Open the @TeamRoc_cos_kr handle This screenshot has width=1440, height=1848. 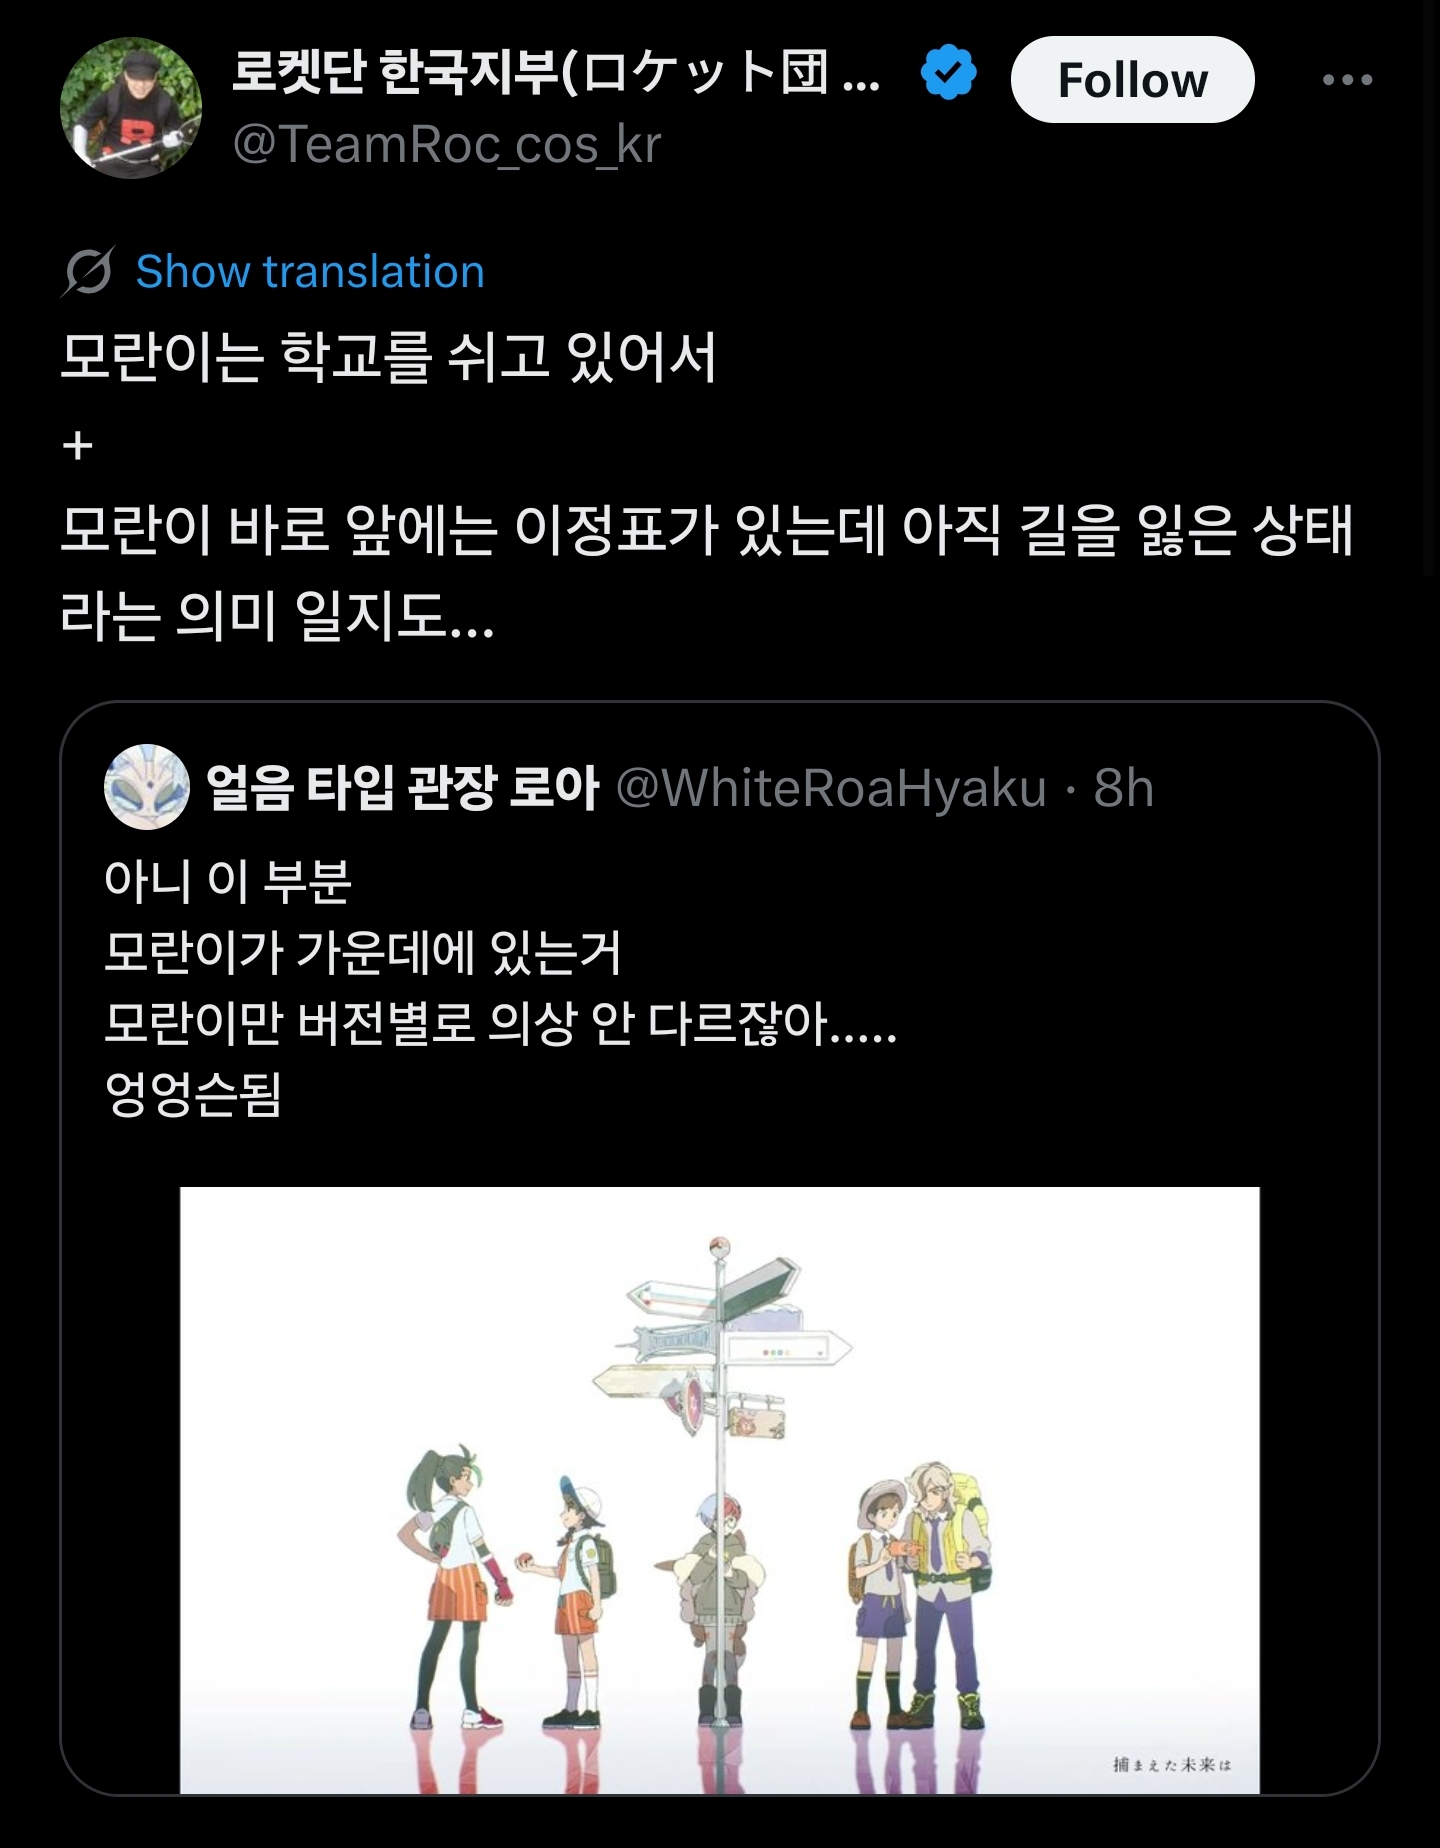(447, 145)
